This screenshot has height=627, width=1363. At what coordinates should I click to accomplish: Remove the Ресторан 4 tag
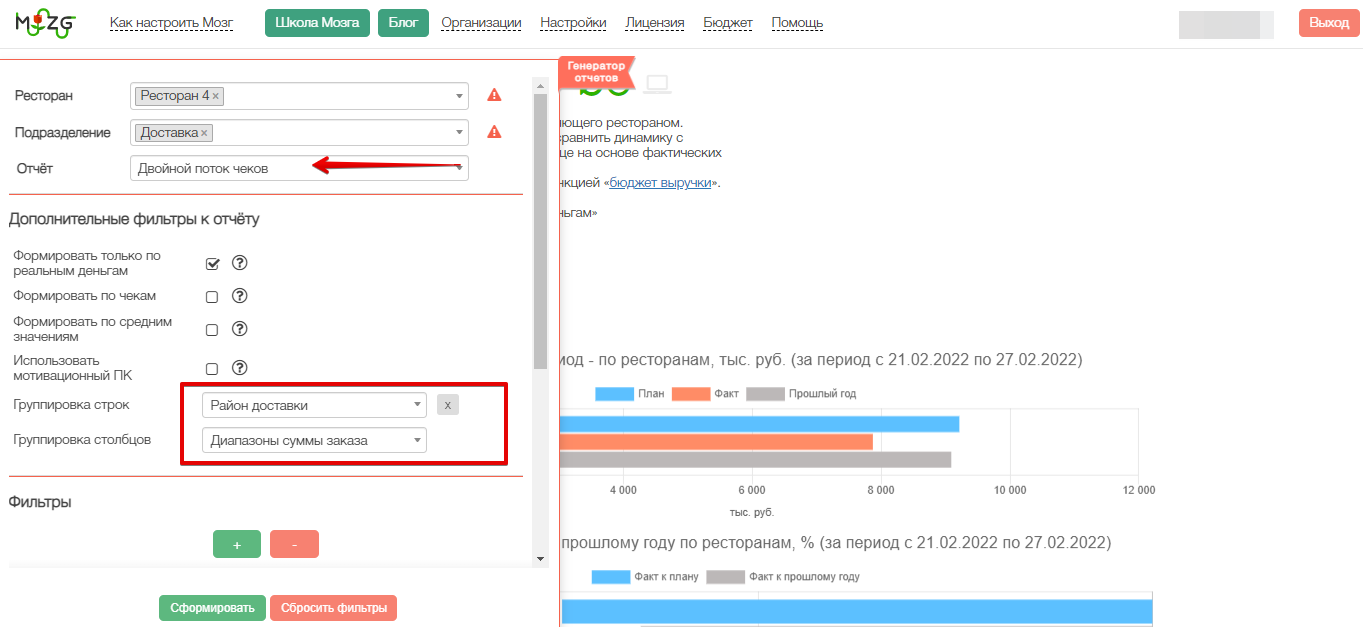[216, 96]
